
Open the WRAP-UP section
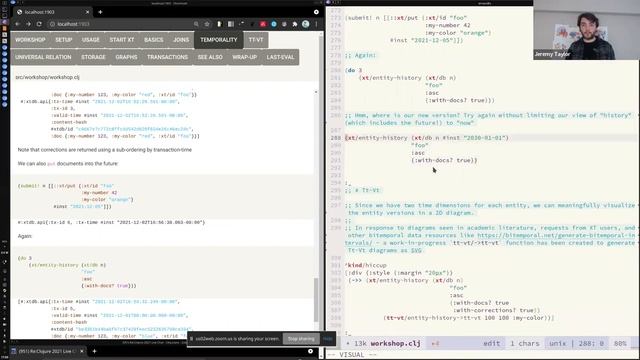(x=244, y=57)
